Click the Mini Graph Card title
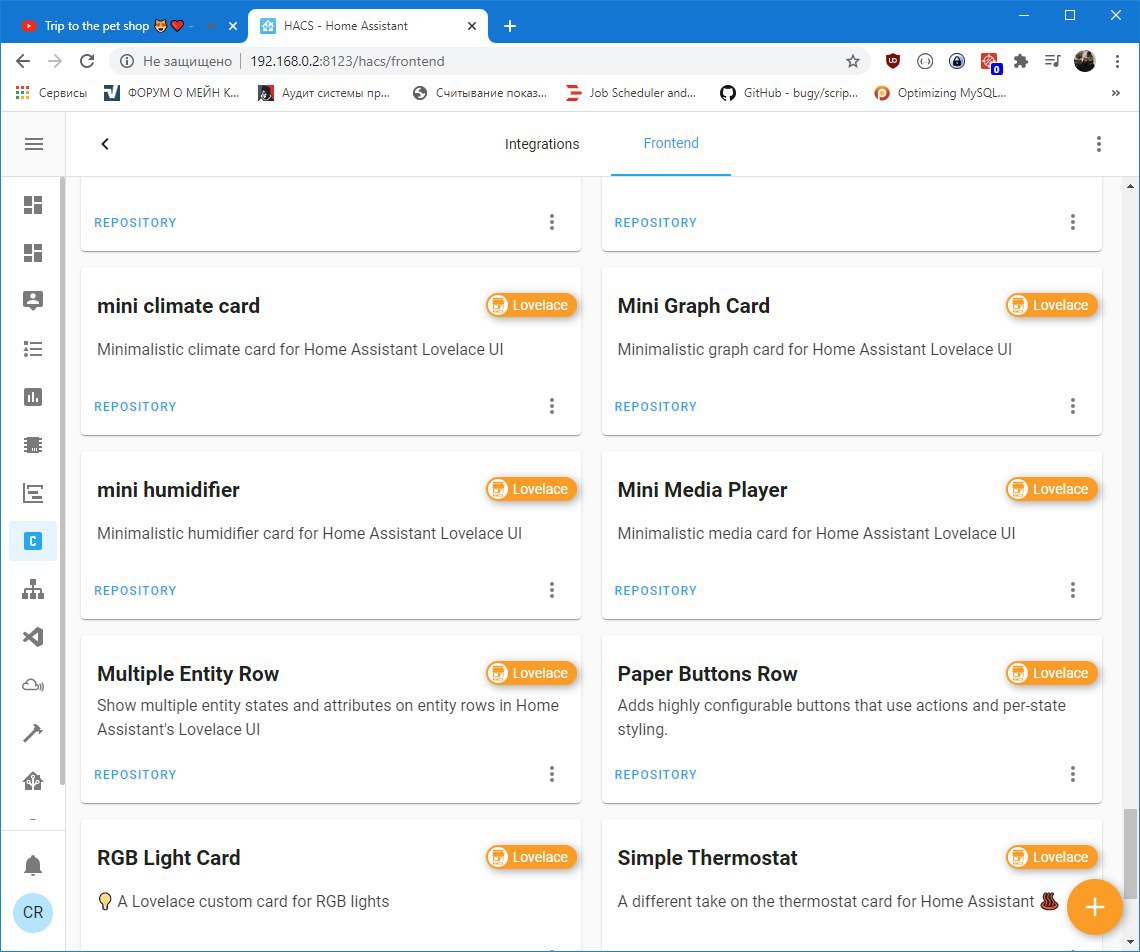Viewport: 1140px width, 952px height. pos(694,305)
